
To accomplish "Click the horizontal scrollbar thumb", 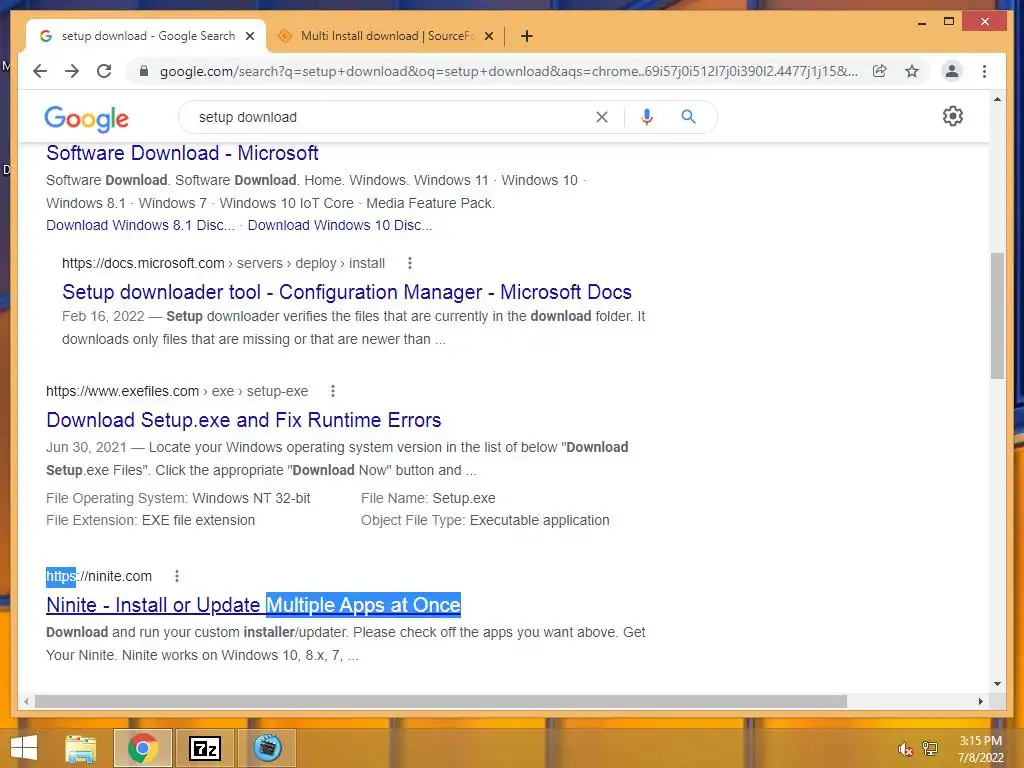I will (441, 701).
